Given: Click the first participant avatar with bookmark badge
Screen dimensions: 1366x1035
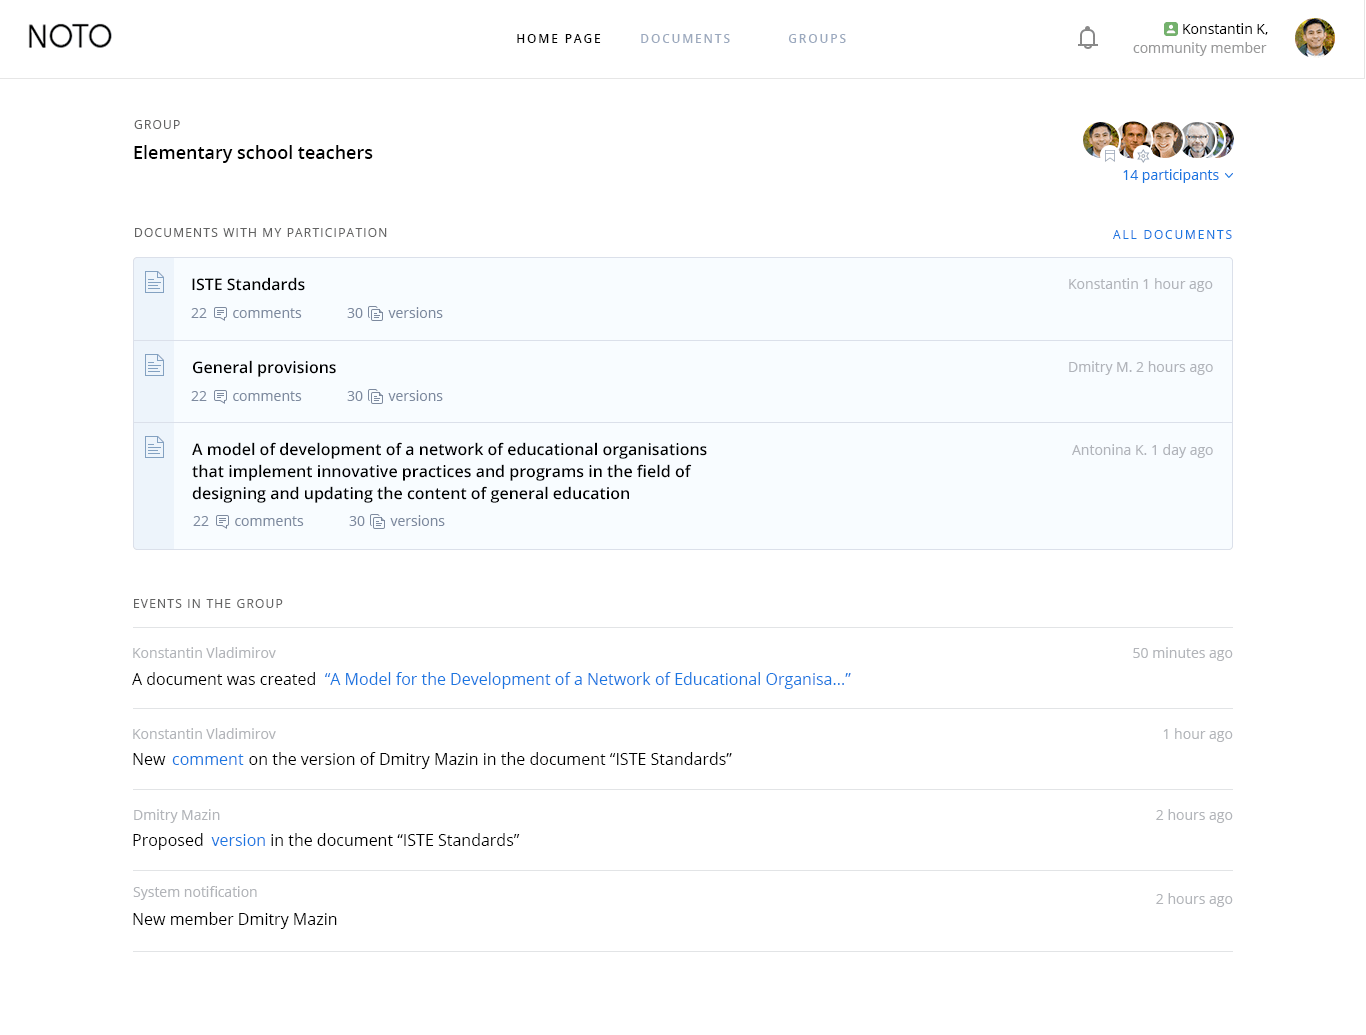Looking at the screenshot, I should pyautogui.click(x=1101, y=140).
